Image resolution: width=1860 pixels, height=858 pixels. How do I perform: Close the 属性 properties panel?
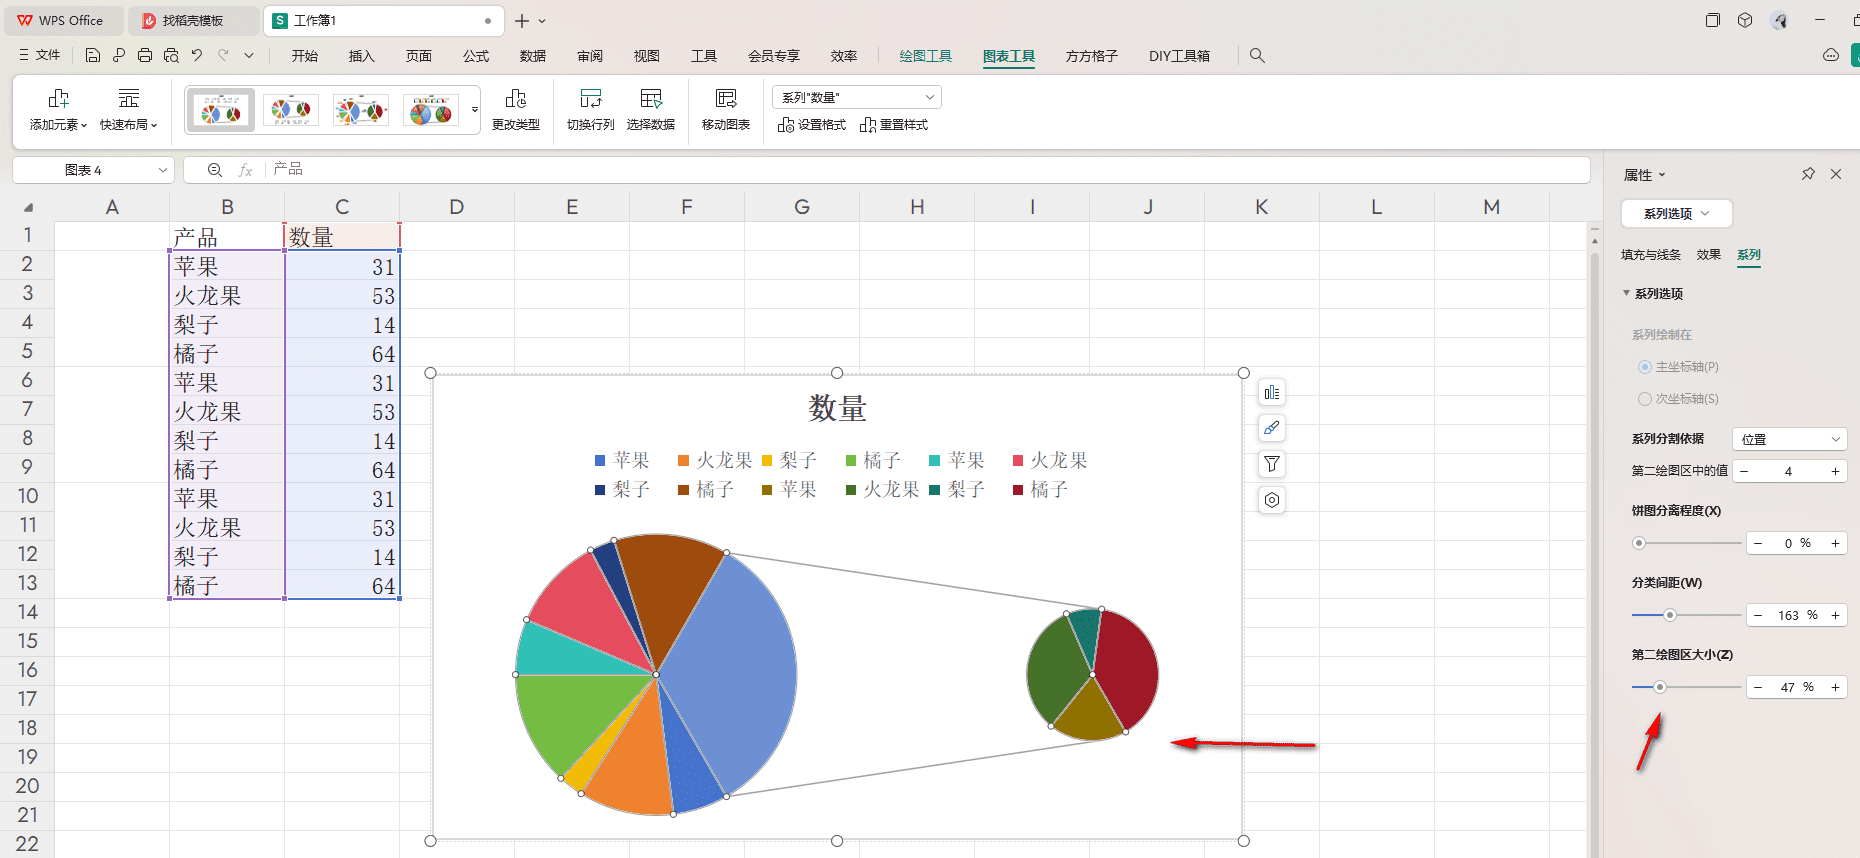click(1836, 174)
